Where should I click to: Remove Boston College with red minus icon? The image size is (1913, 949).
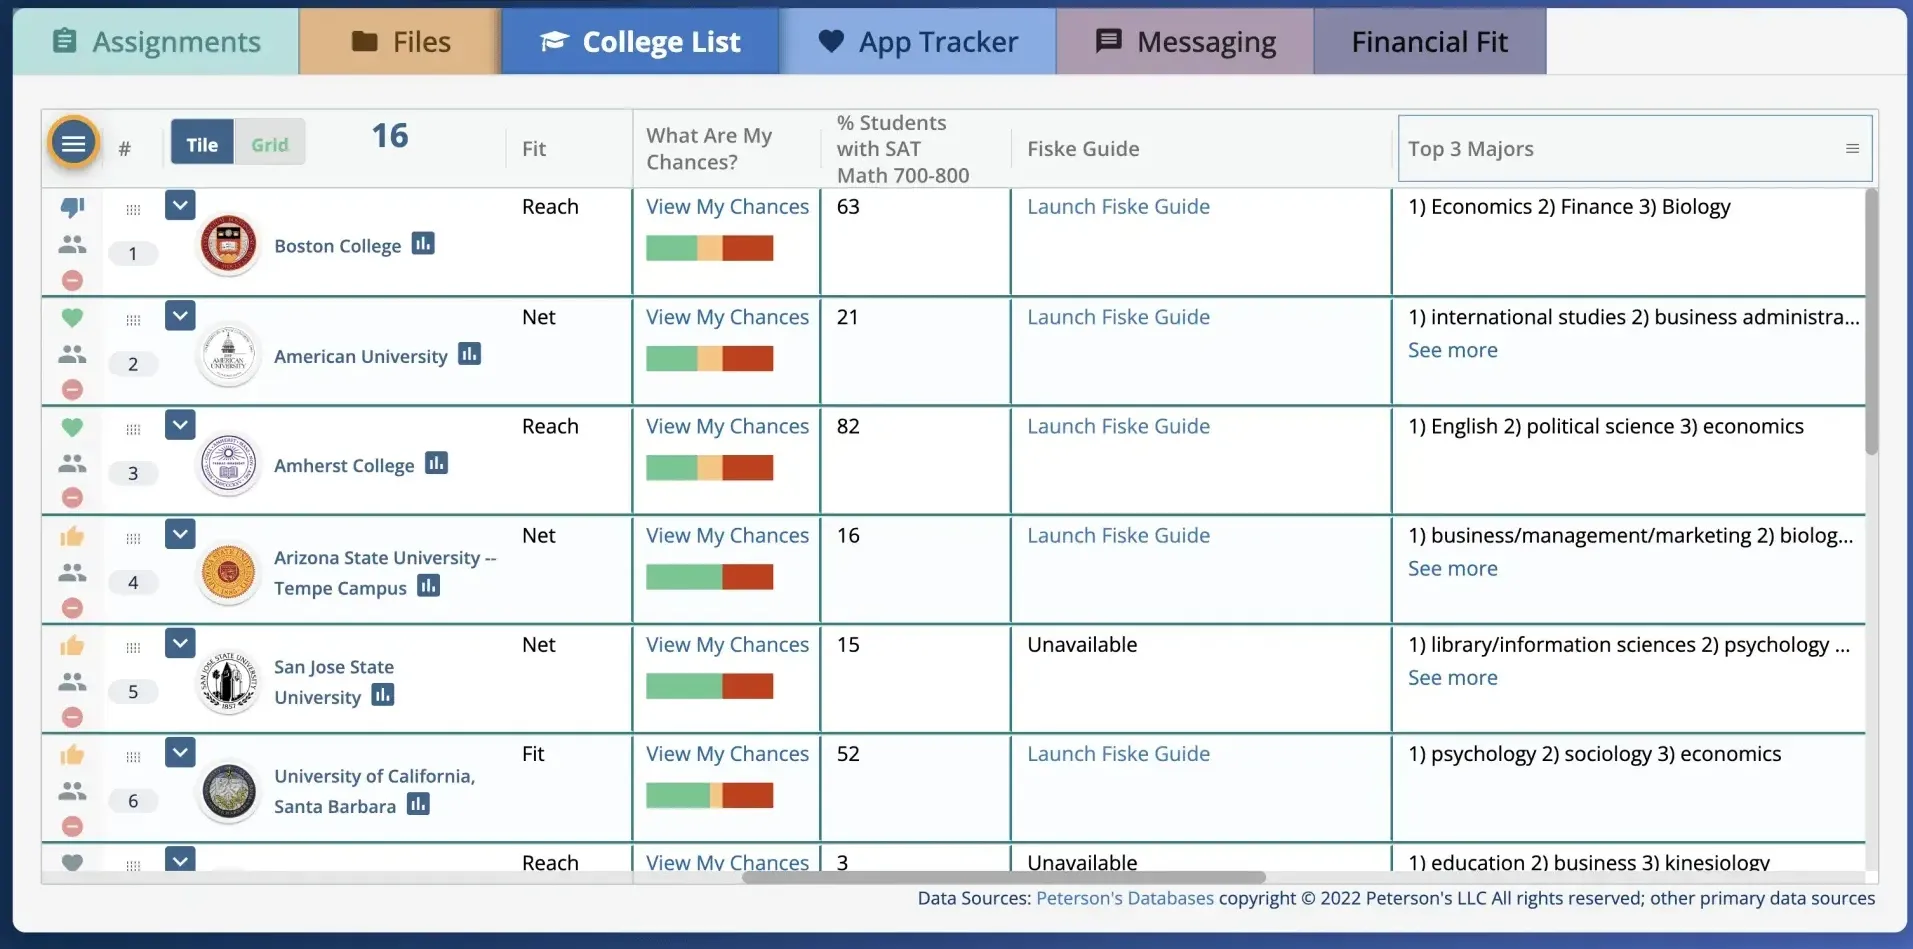(72, 281)
